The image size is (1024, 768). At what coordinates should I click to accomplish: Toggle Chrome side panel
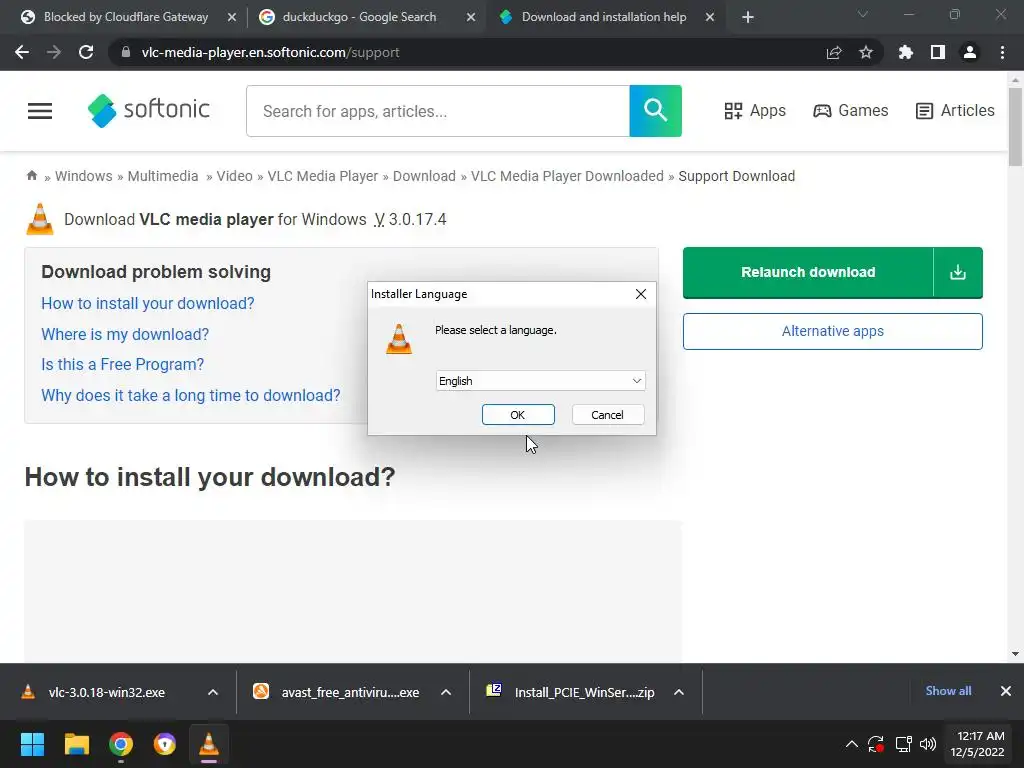pos(938,52)
